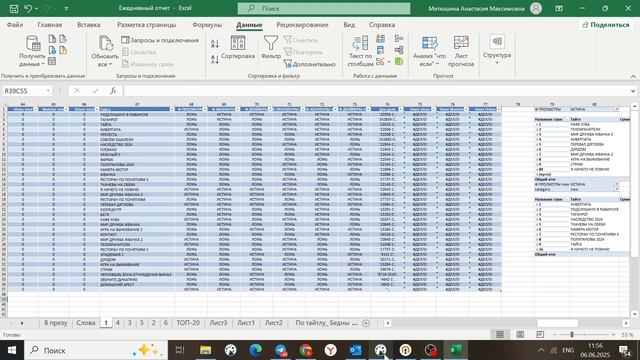
Task: Click the Excel Поиск search box
Action: (x=324, y=8)
